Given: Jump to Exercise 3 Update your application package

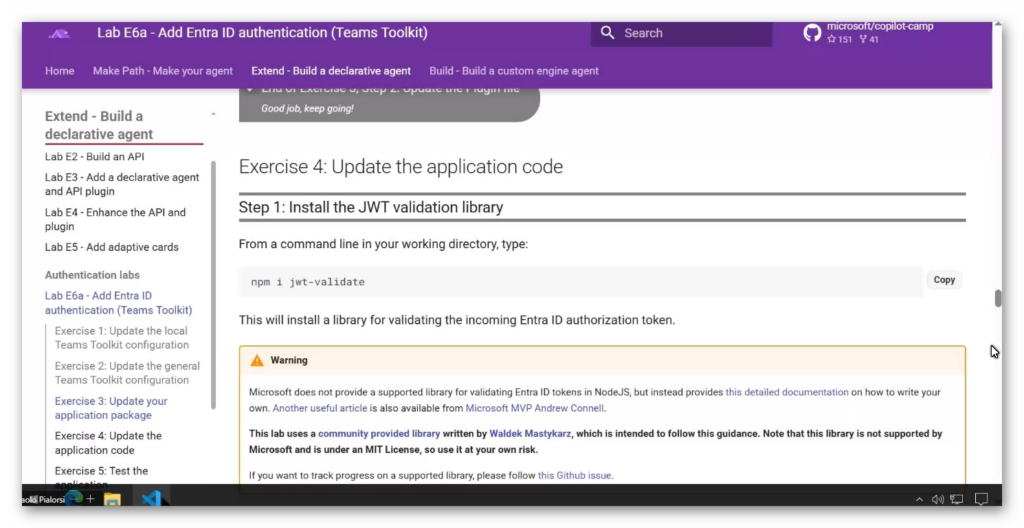Looking at the screenshot, I should click(111, 408).
